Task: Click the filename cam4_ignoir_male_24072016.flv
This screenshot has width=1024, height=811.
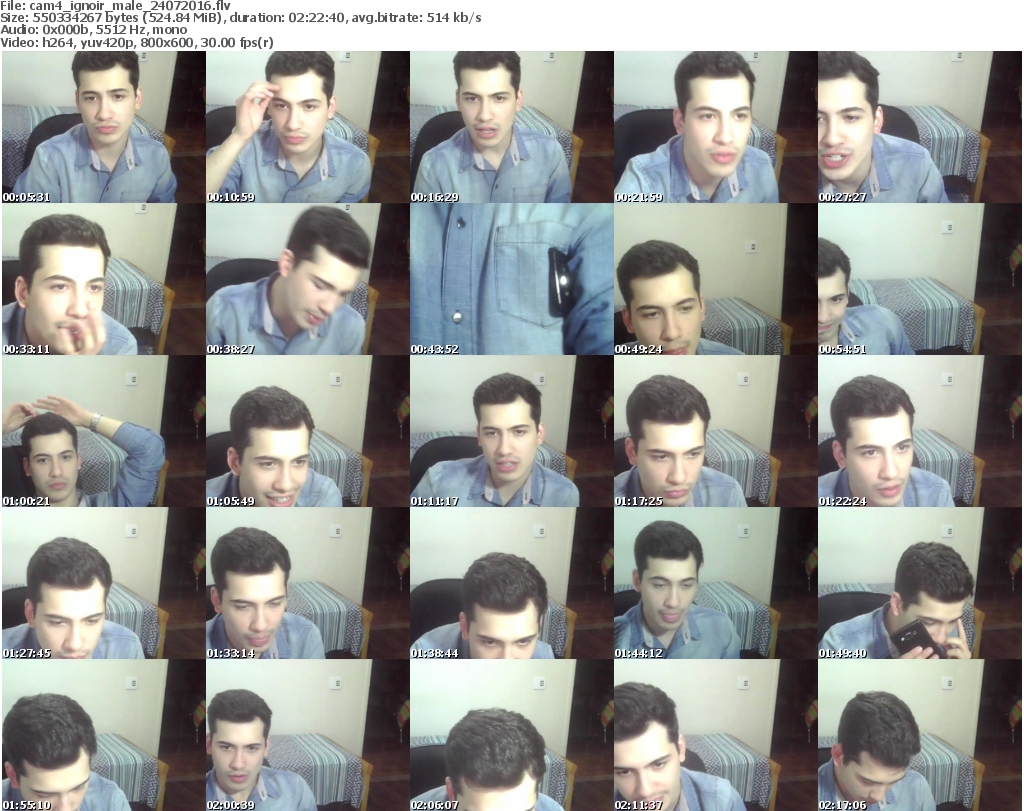Action: pyautogui.click(x=130, y=6)
